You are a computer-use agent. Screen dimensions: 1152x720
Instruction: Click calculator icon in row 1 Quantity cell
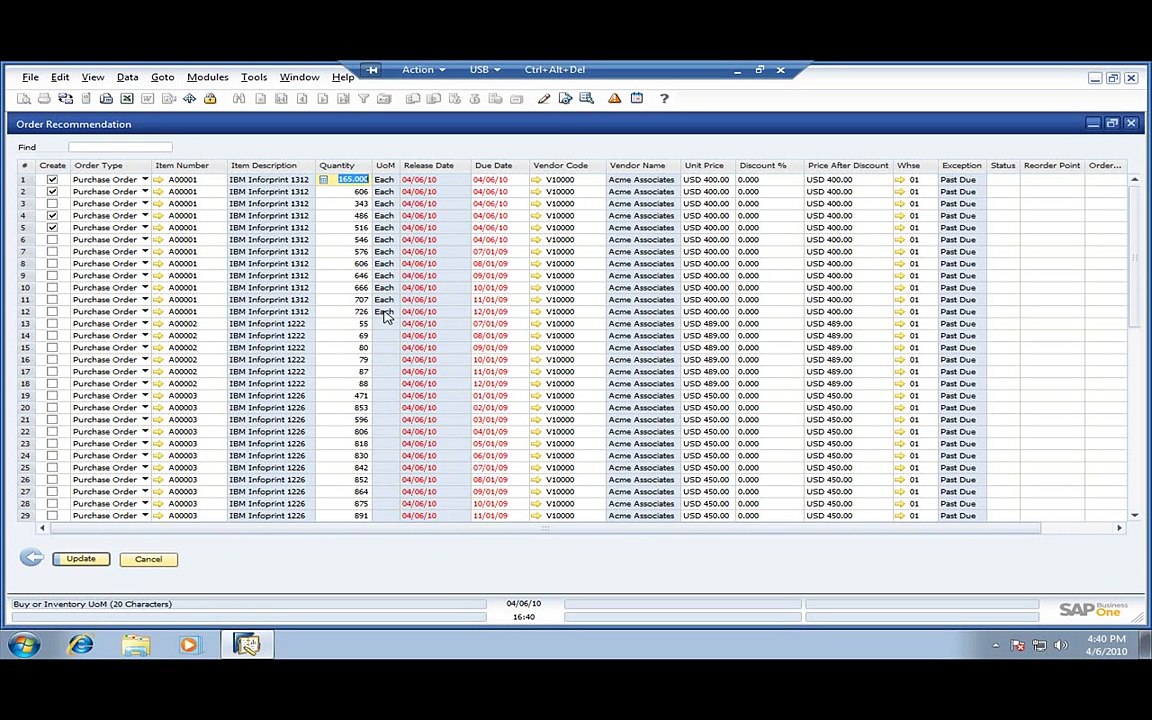(323, 179)
